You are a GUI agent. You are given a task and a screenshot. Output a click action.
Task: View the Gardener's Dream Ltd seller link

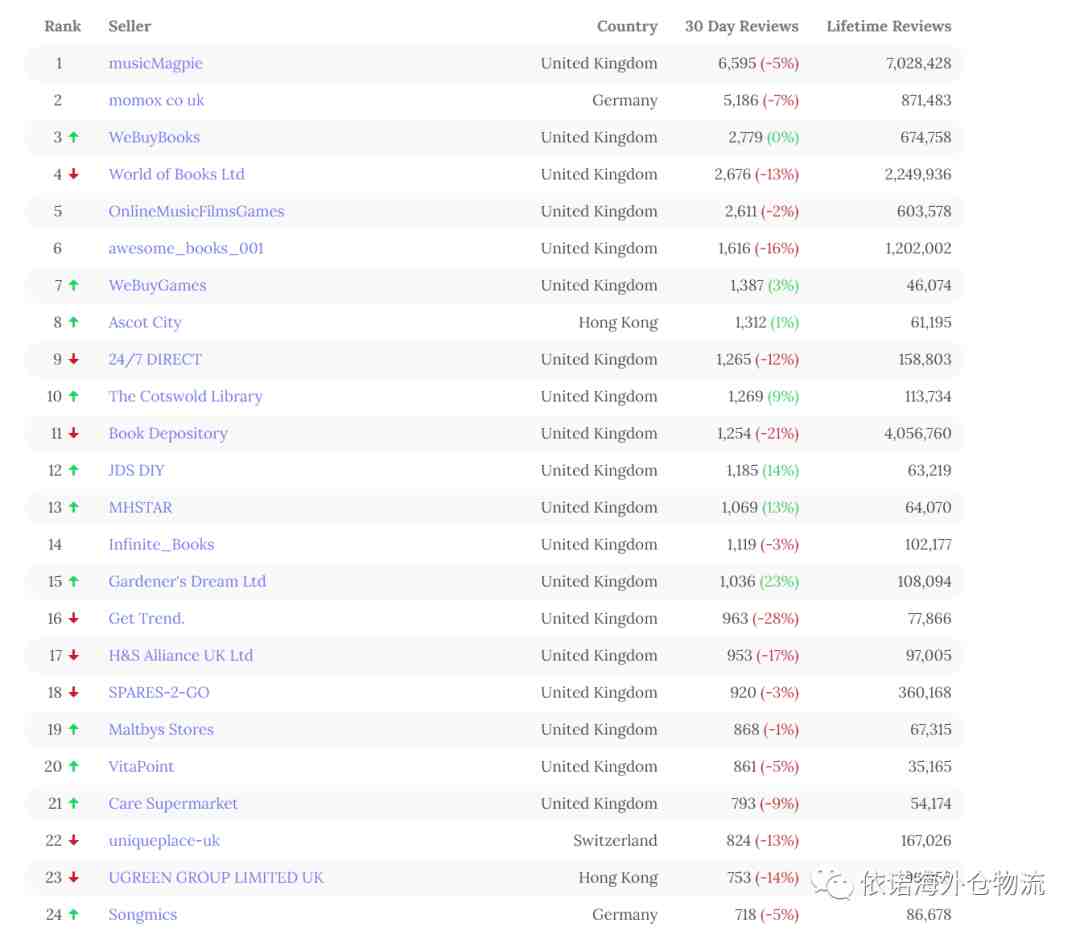point(187,581)
